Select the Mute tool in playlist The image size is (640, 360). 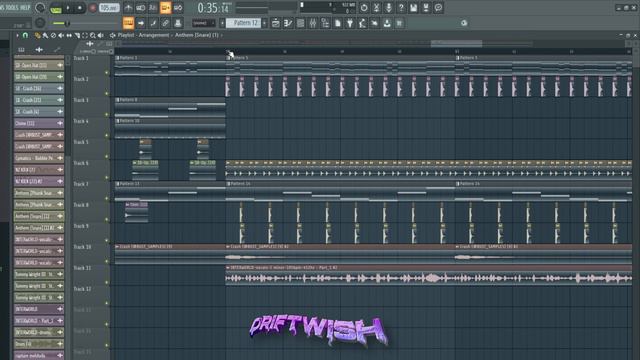(x=61, y=36)
